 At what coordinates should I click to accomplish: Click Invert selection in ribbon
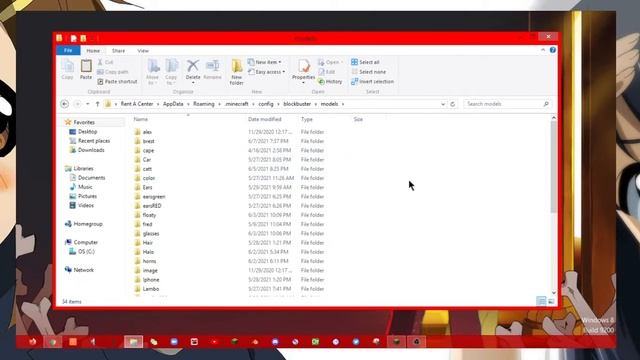pyautogui.click(x=372, y=82)
